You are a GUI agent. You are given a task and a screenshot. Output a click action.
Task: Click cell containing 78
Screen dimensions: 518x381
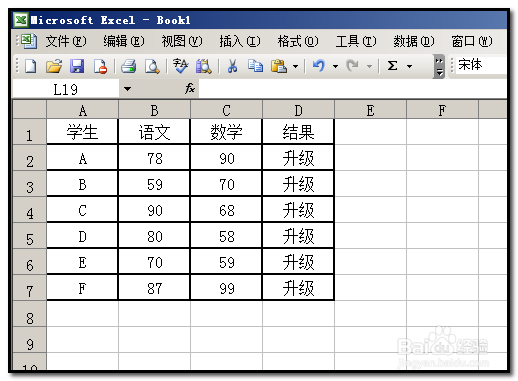coord(154,158)
